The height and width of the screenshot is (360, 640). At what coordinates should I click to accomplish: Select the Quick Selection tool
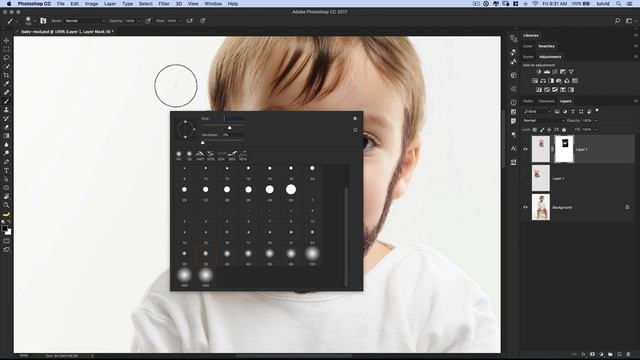(x=6, y=66)
